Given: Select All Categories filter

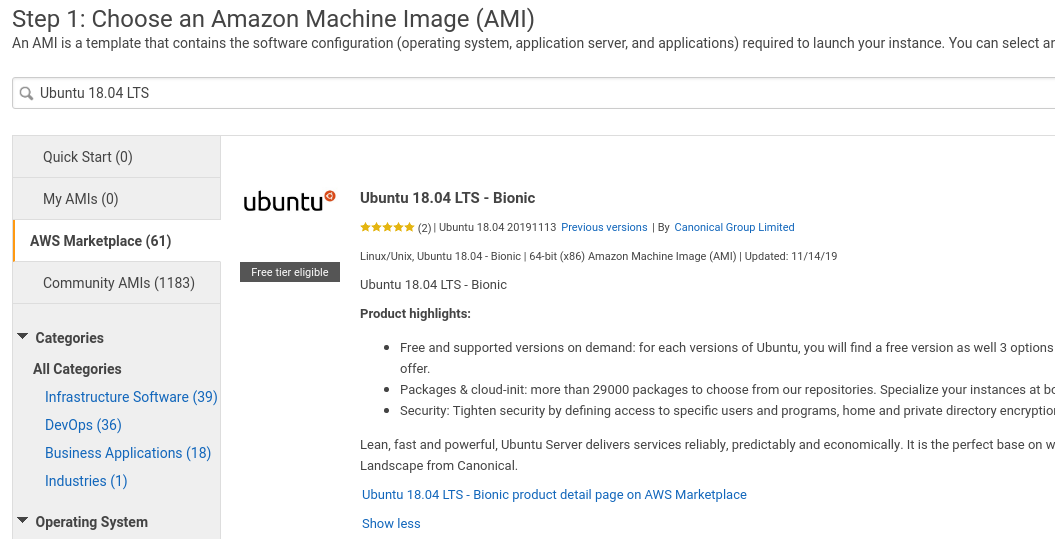Looking at the screenshot, I should [x=77, y=369].
